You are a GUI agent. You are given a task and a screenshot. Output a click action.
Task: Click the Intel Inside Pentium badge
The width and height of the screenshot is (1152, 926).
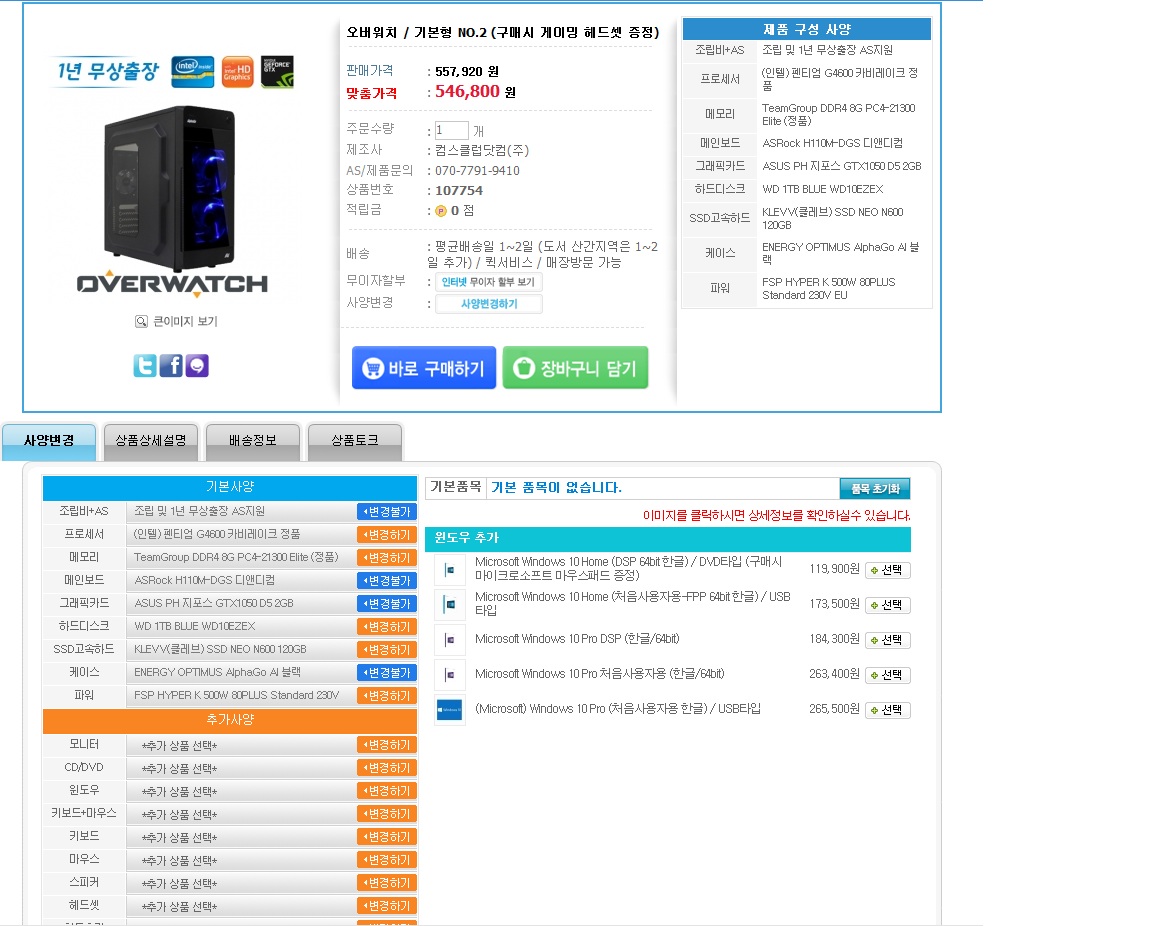(x=192, y=72)
